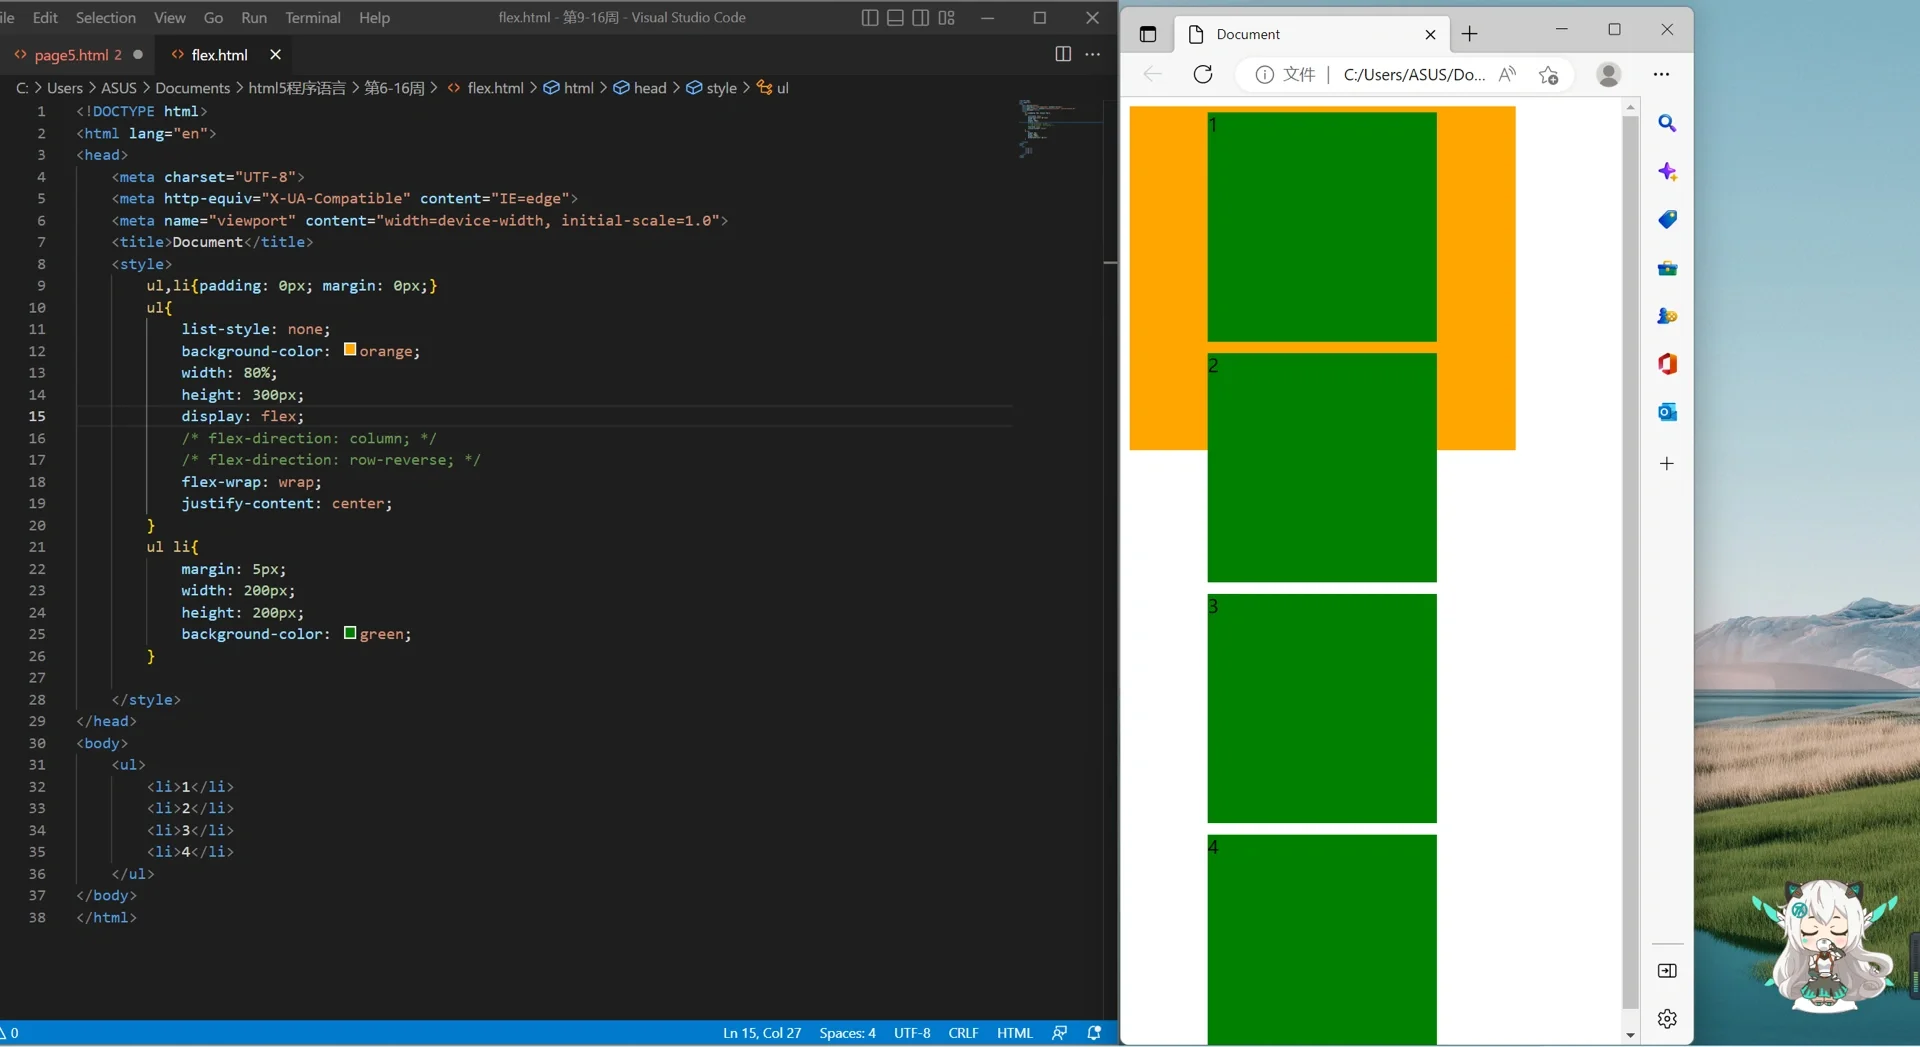1920x1047 pixels.
Task: Open Outlook from the Edge sidebar
Action: click(1668, 411)
